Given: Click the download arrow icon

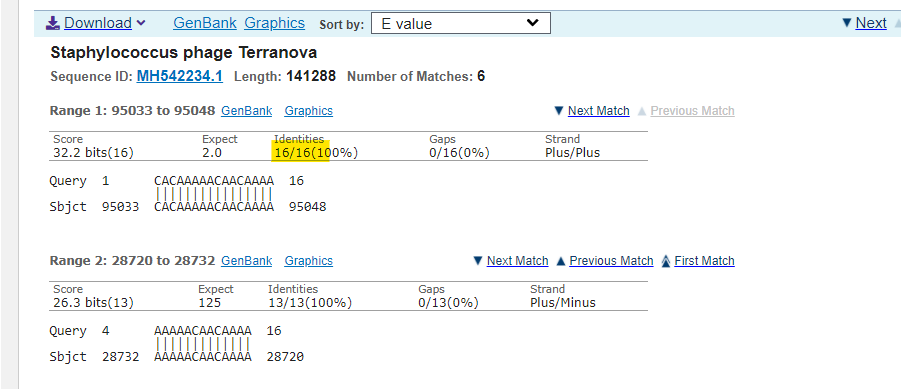Looking at the screenshot, I should tap(53, 23).
